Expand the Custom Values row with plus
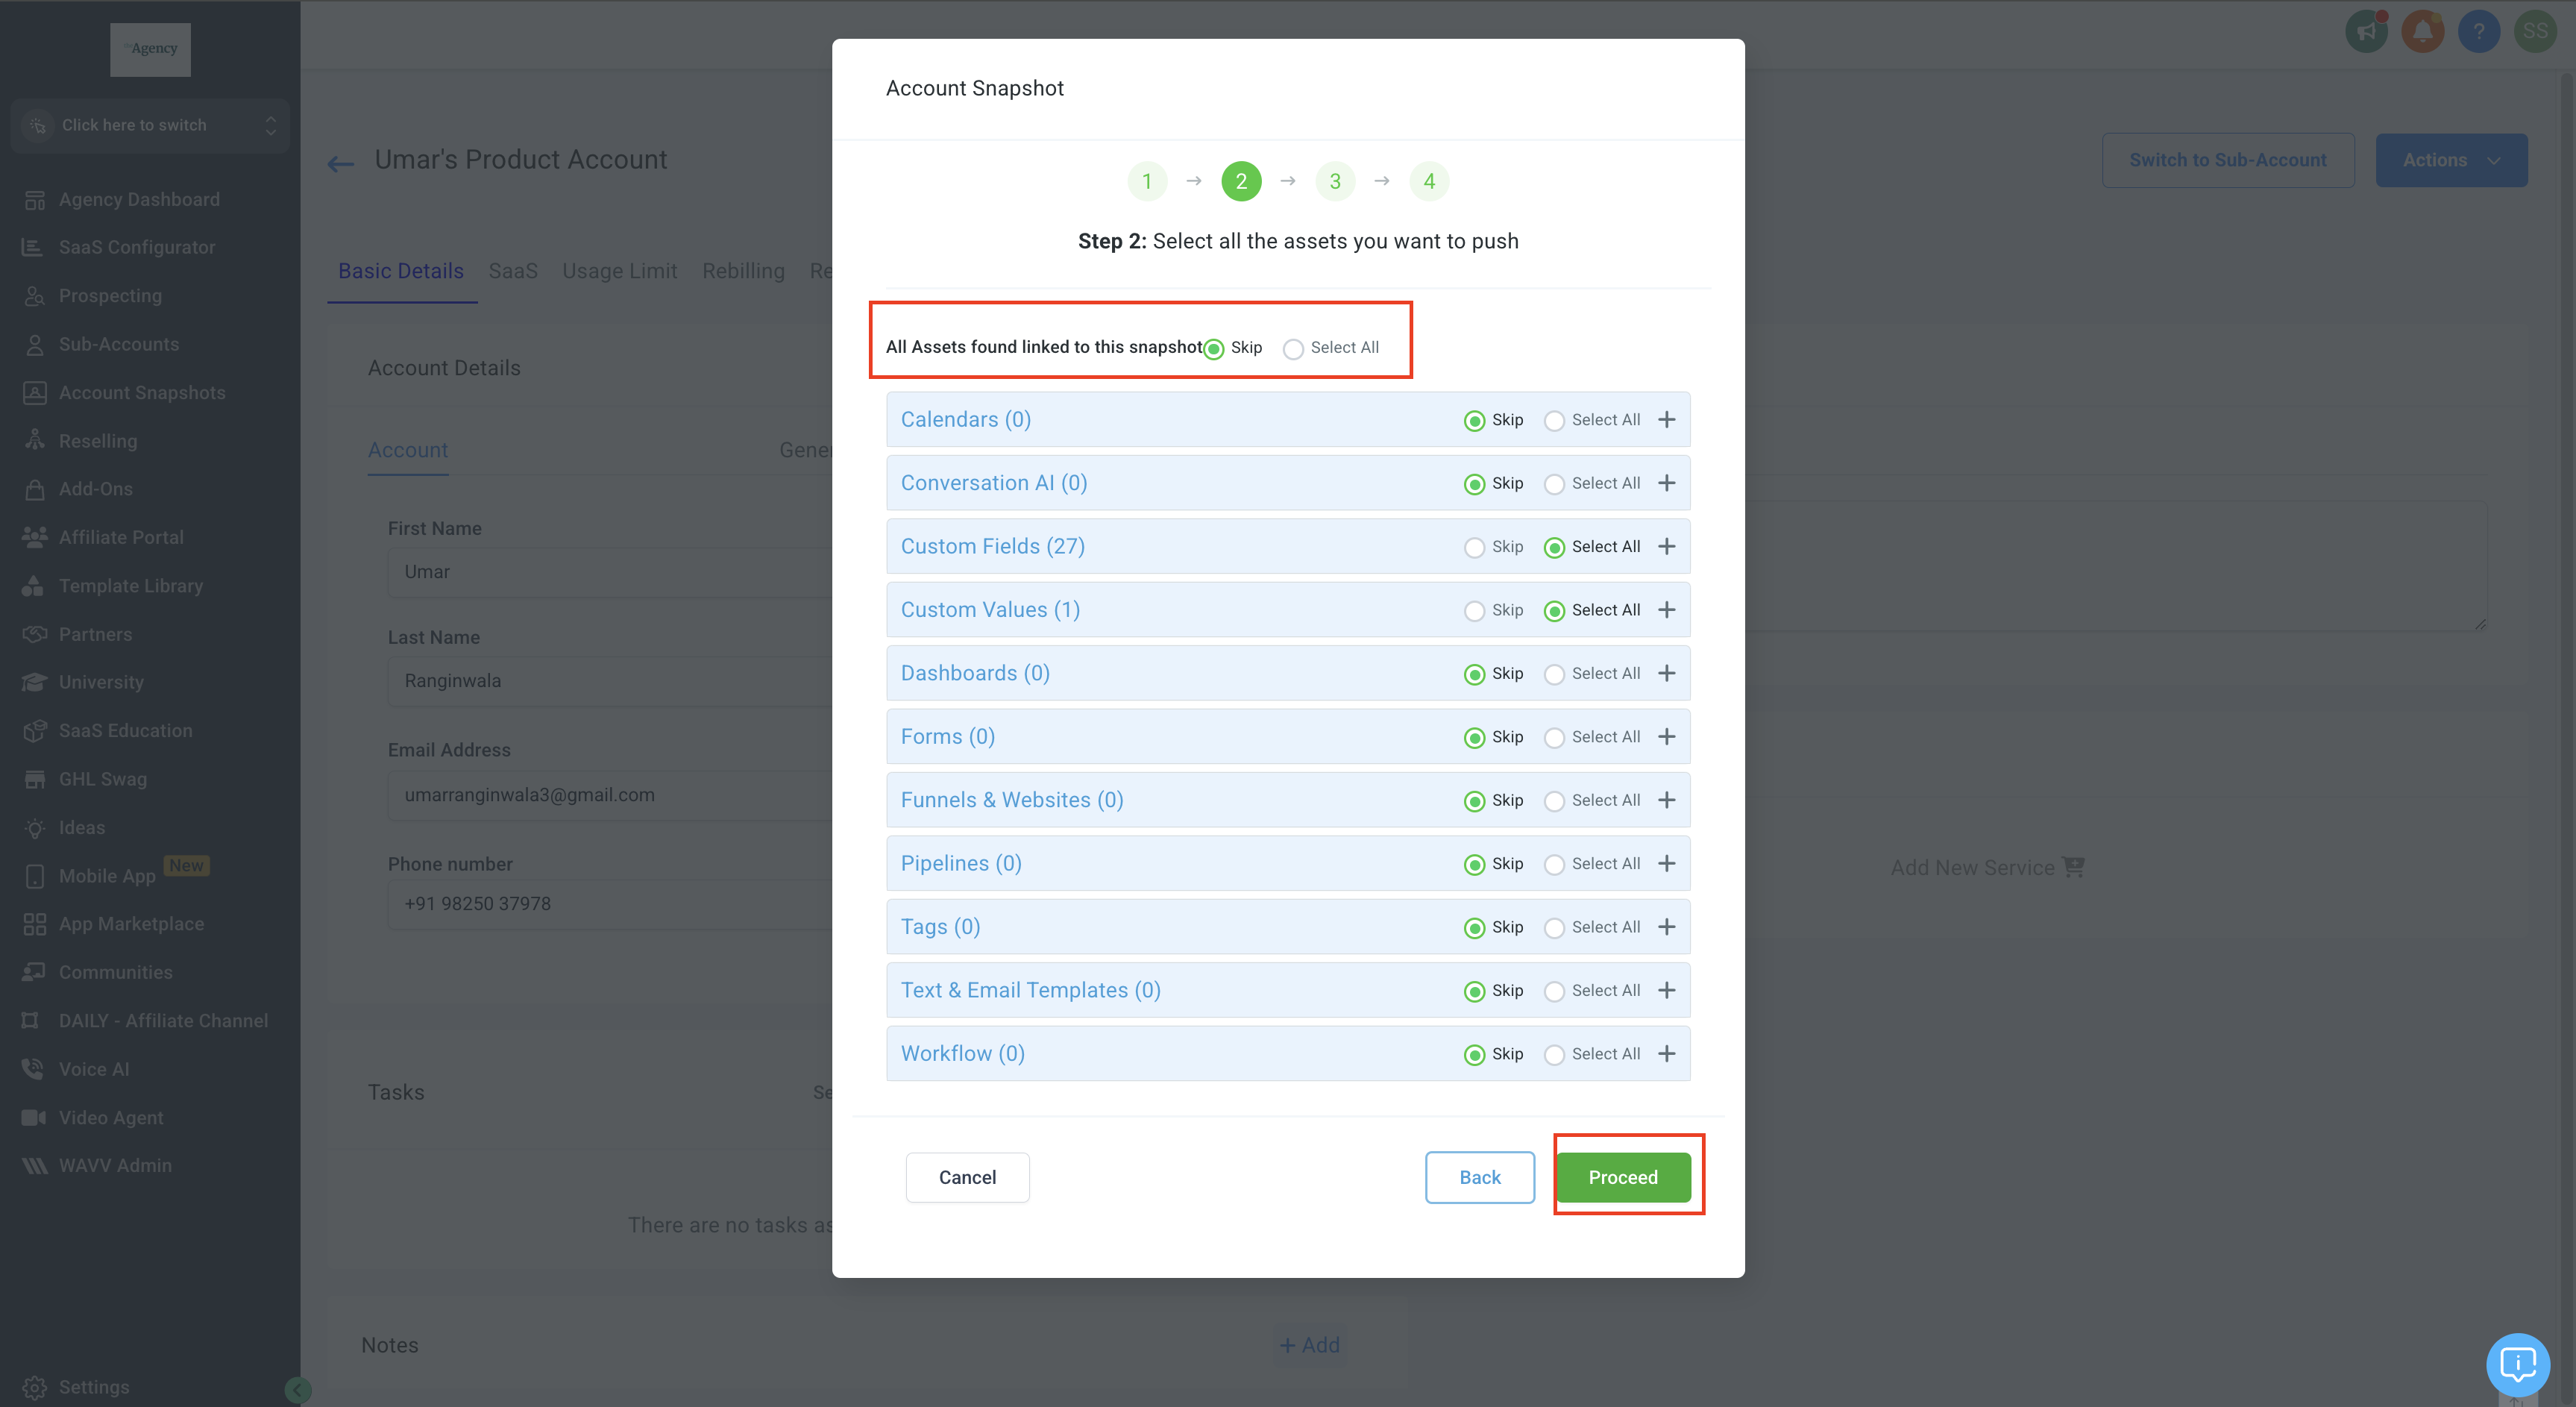This screenshot has height=1407, width=2576. [1666, 610]
